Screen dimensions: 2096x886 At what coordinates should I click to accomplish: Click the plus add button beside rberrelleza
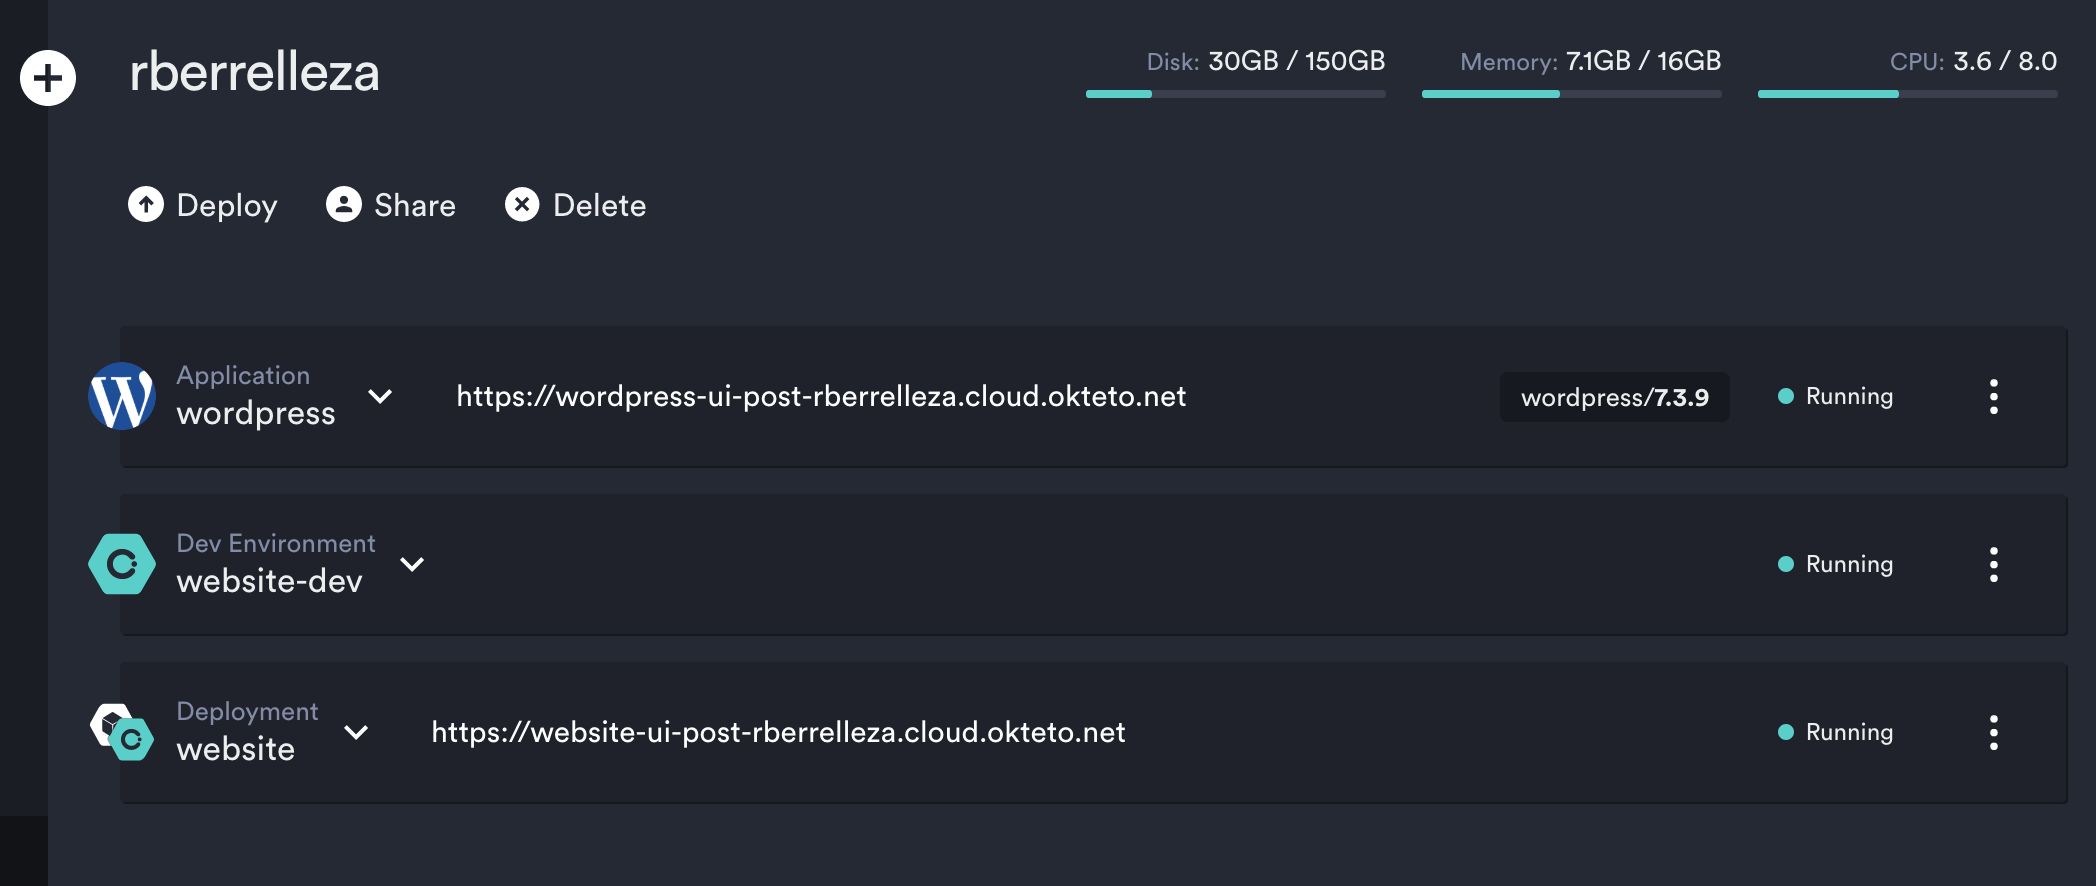48,78
